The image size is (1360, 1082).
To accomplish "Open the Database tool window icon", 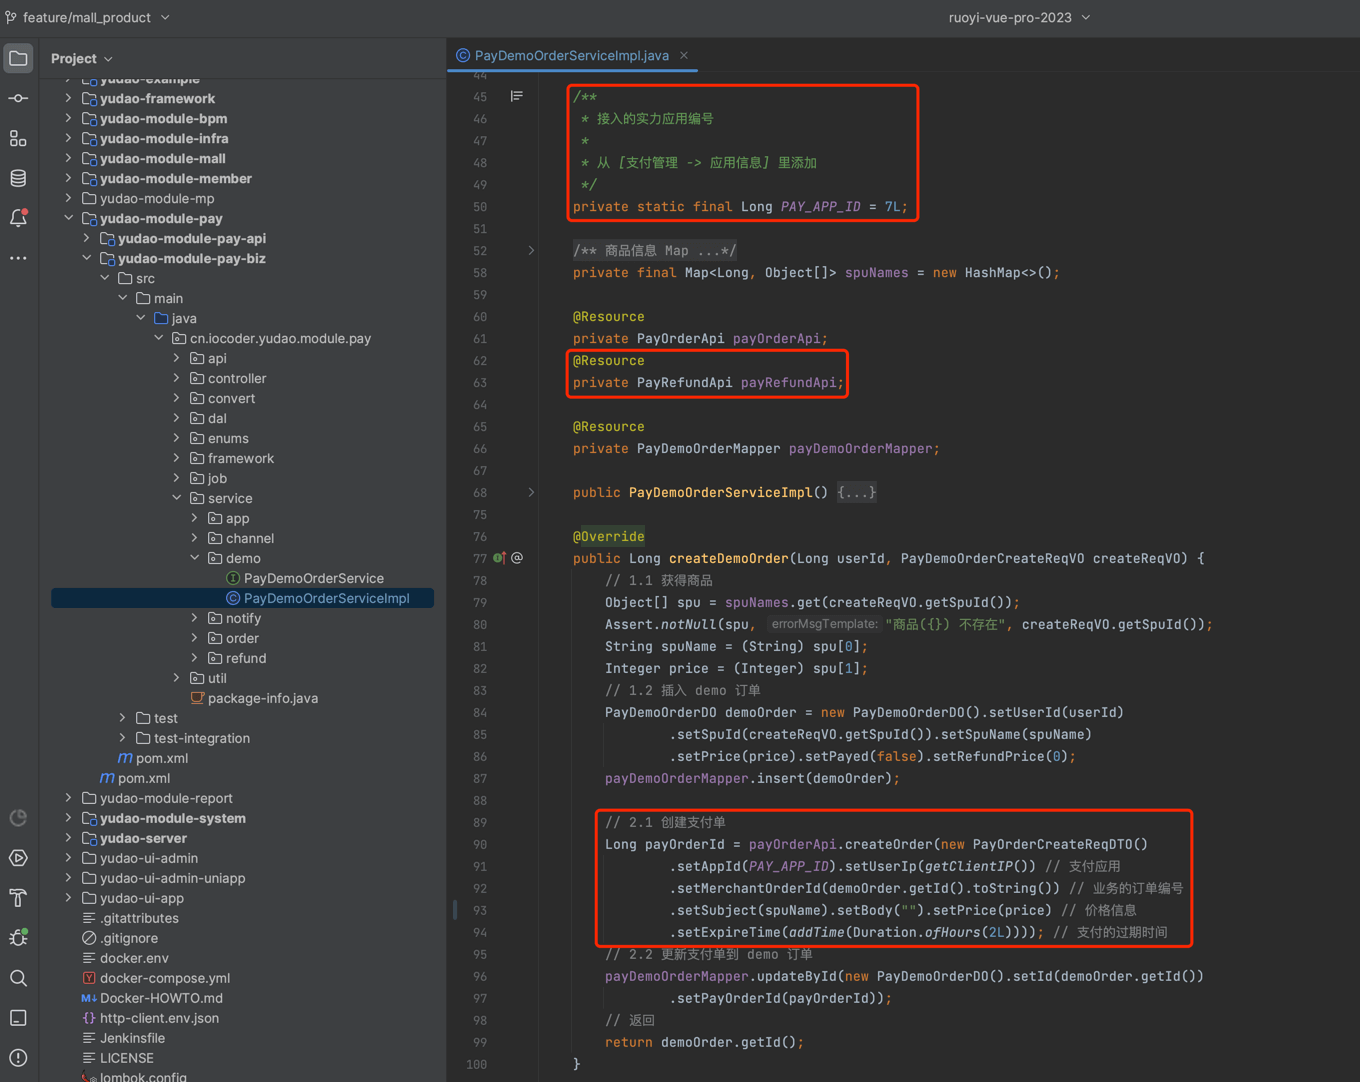I will [x=18, y=178].
